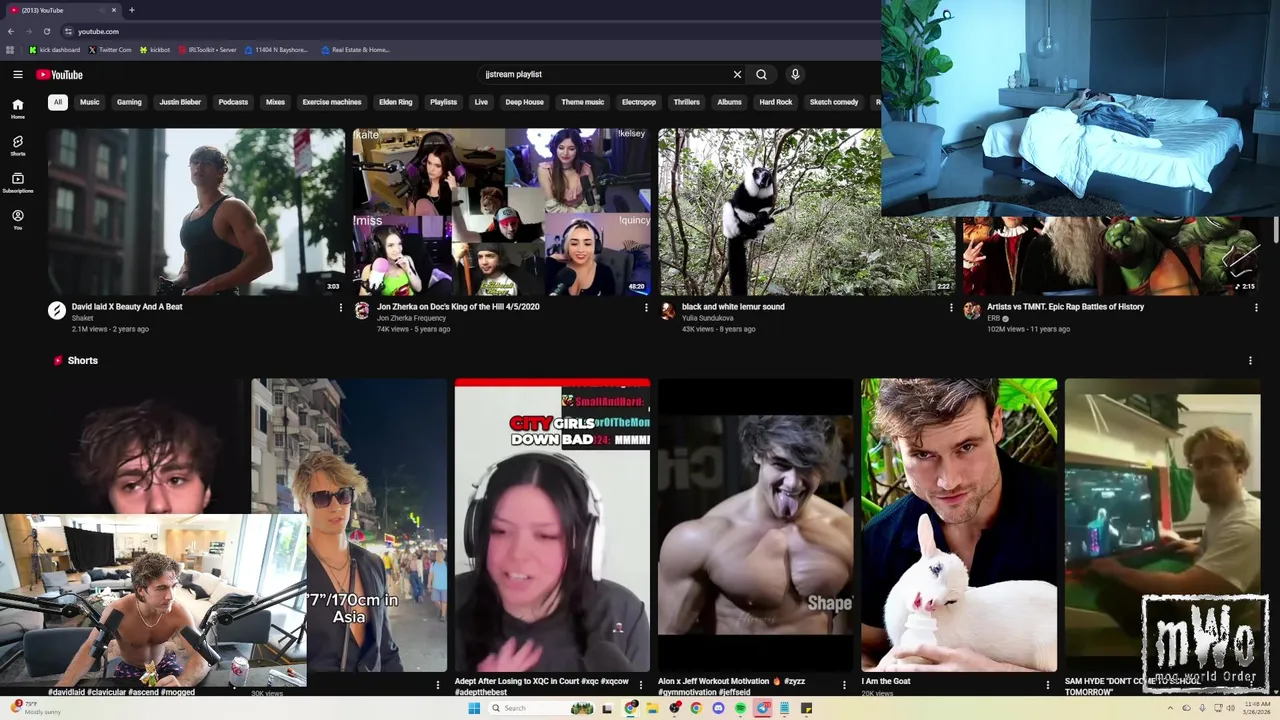Image resolution: width=1280 pixels, height=720 pixels.
Task: Select the Elden Ring filter chip
Action: click(396, 102)
